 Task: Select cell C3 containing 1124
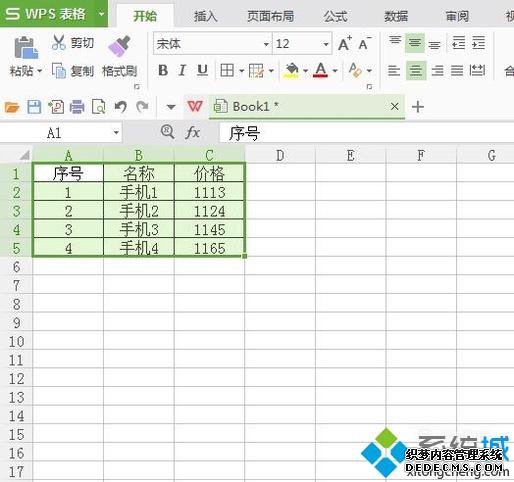(x=209, y=211)
